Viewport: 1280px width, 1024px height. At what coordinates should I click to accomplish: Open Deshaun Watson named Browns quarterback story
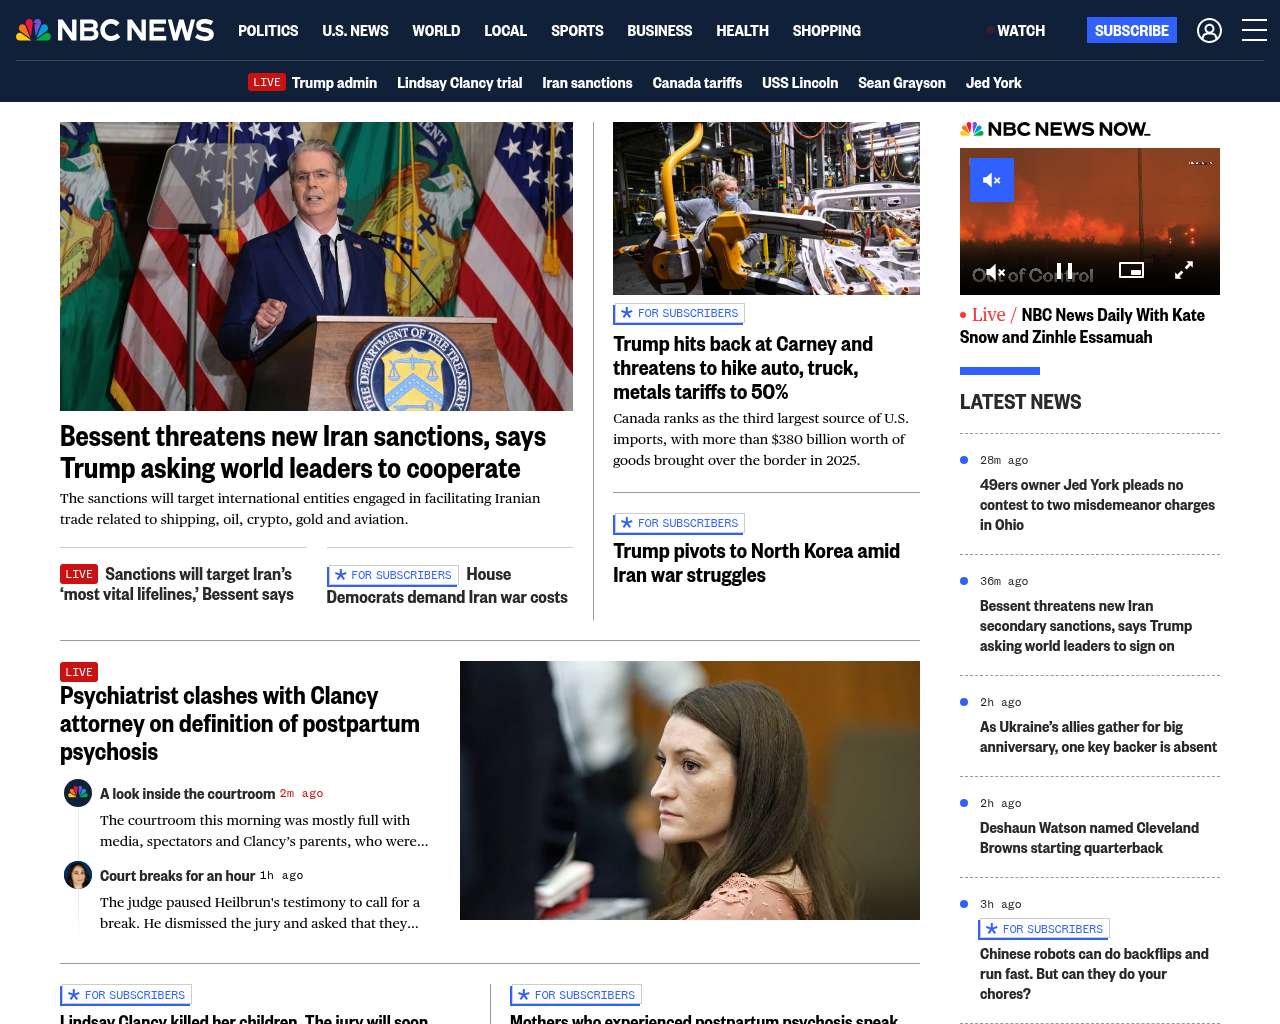coord(1089,838)
